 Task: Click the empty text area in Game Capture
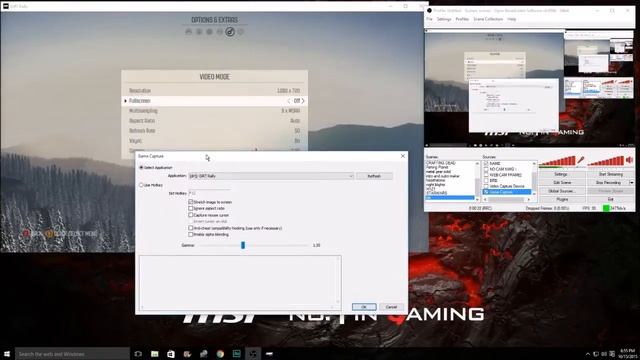240,282
